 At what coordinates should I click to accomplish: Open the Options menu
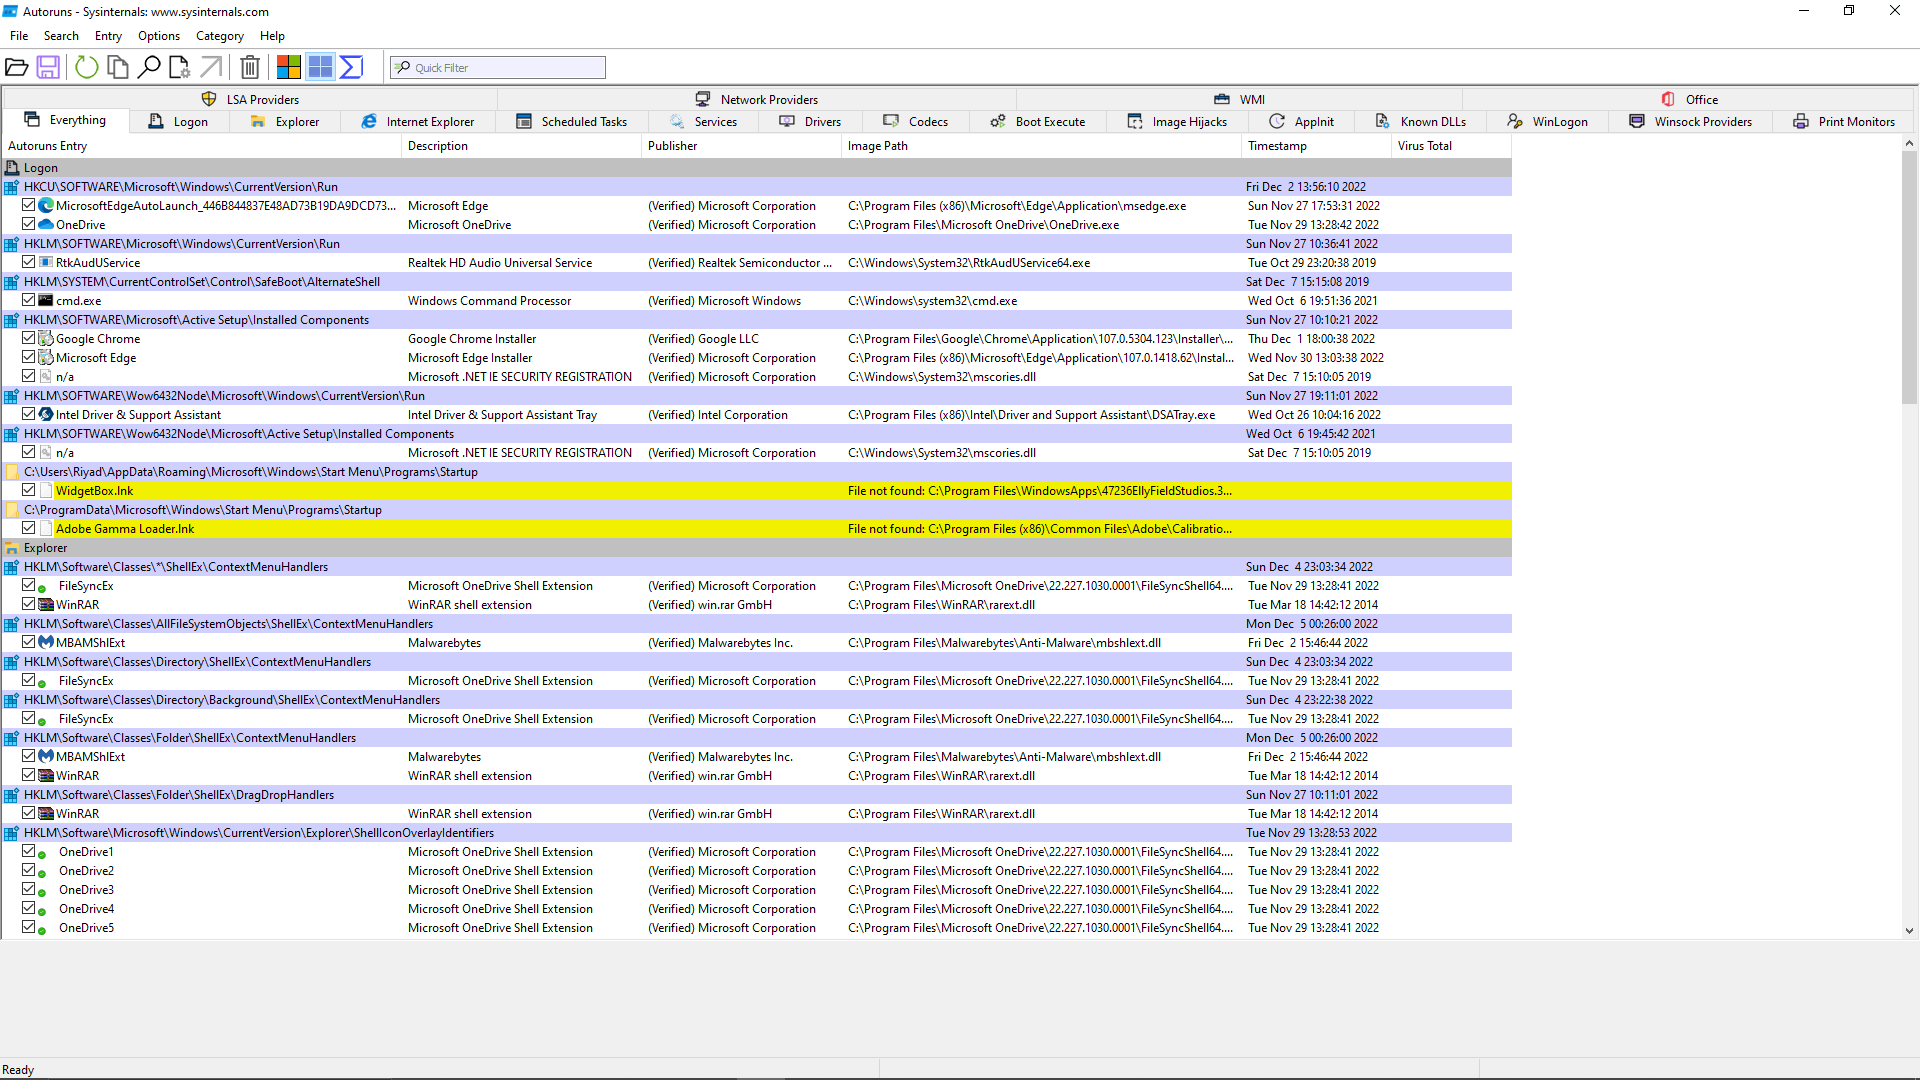(x=159, y=36)
